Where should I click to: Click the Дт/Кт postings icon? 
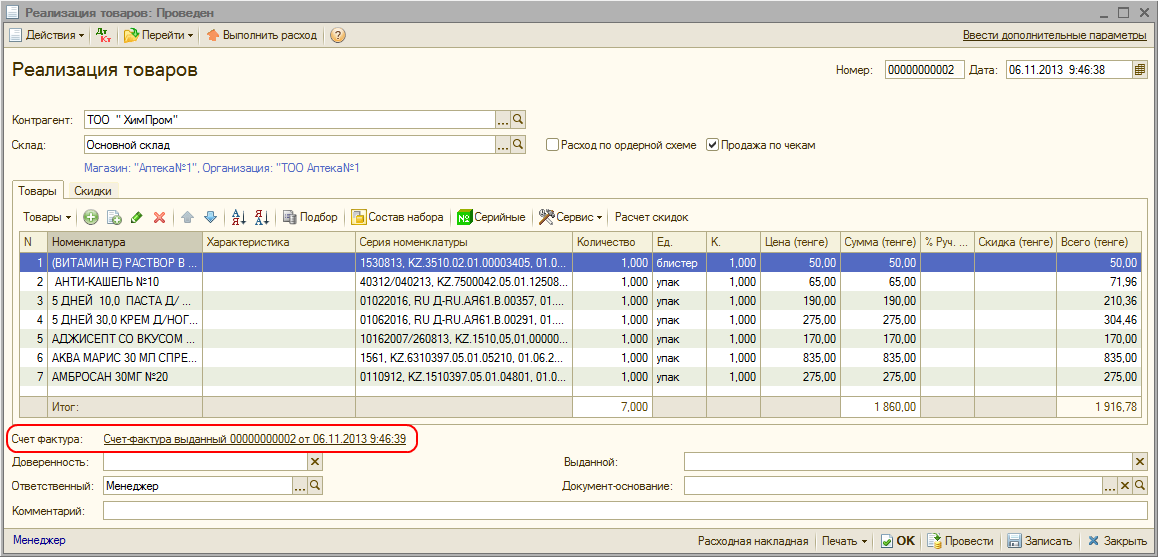tap(104, 35)
